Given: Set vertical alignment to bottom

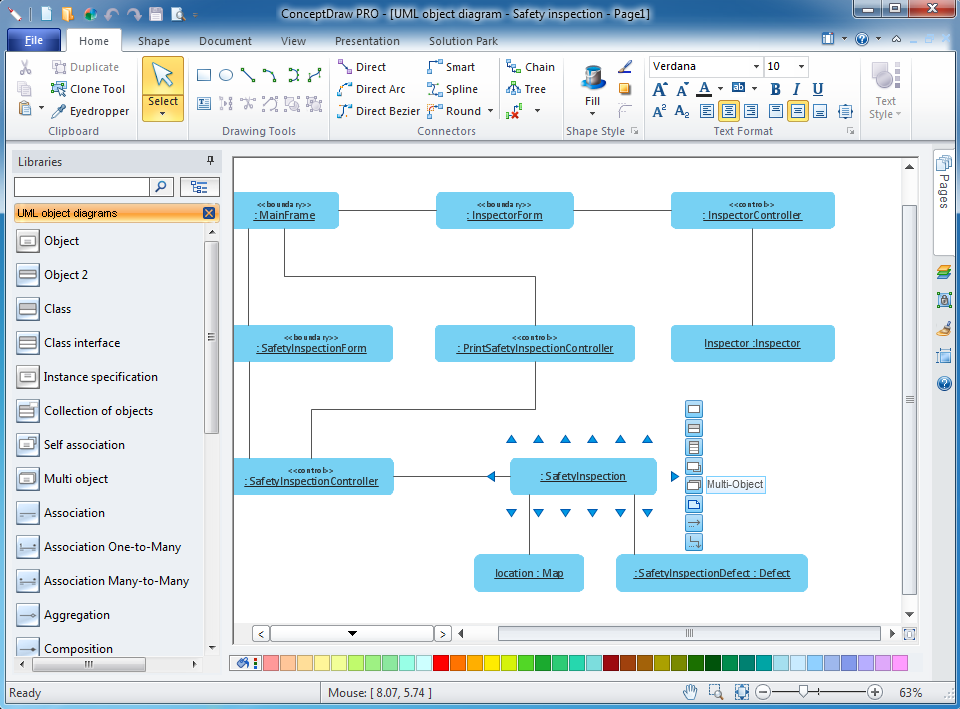Looking at the screenshot, I should pos(820,111).
